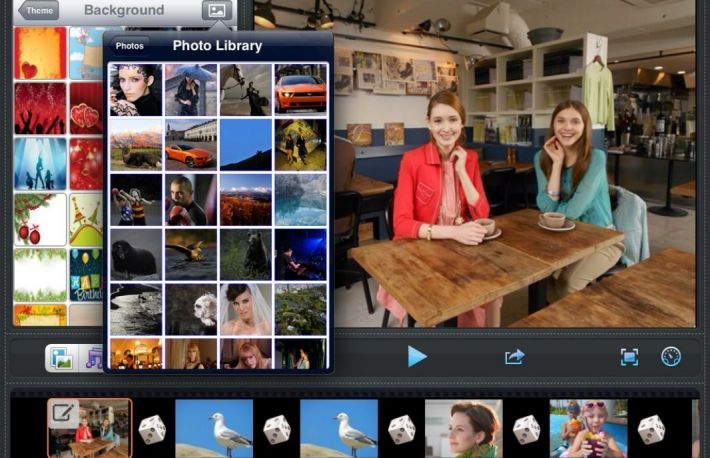Select the smiling woman slide in timeline
The image size is (710, 458).
pyautogui.click(x=463, y=429)
